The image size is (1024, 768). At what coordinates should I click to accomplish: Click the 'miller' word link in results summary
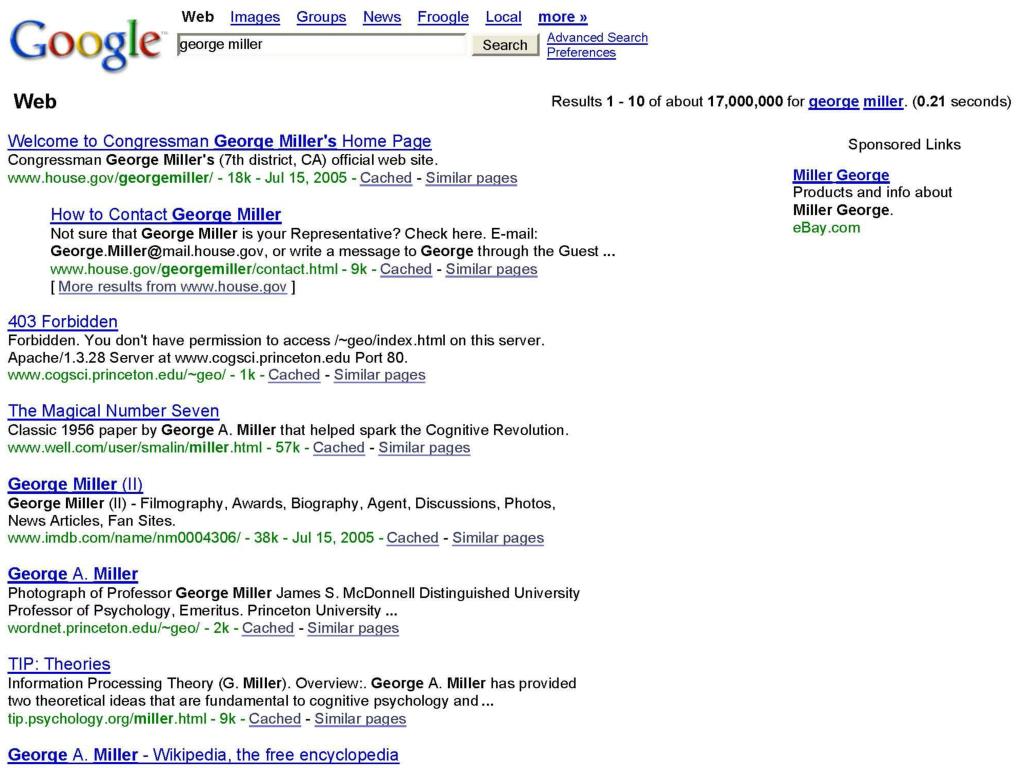(x=884, y=102)
